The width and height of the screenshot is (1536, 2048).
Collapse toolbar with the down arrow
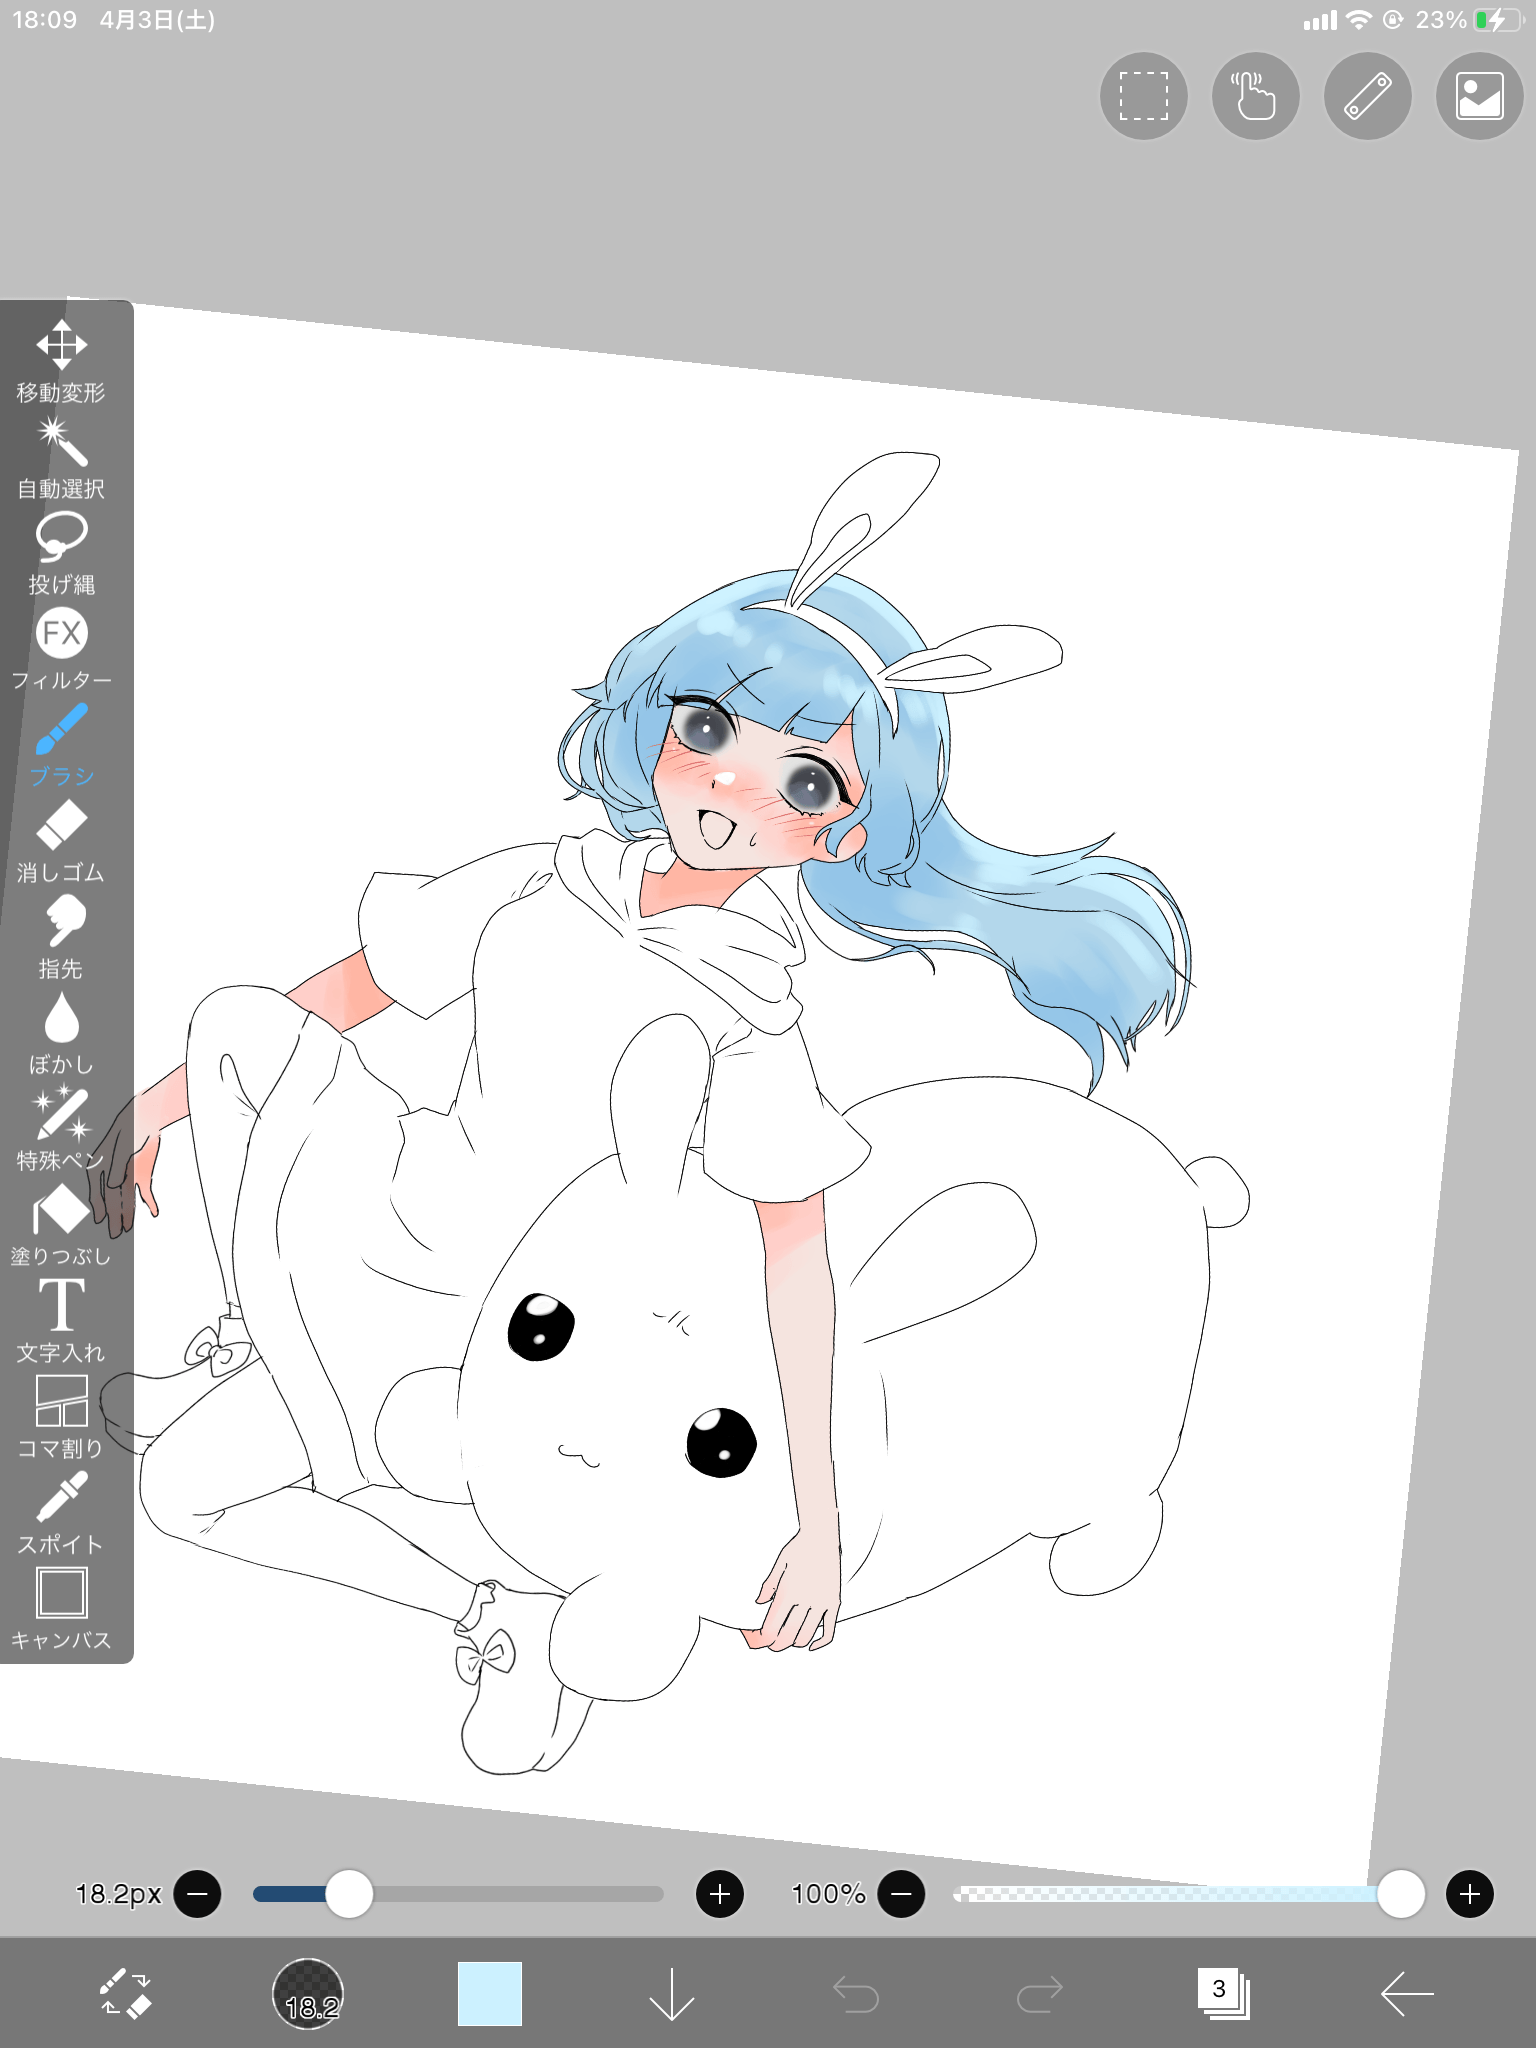pos(671,1993)
